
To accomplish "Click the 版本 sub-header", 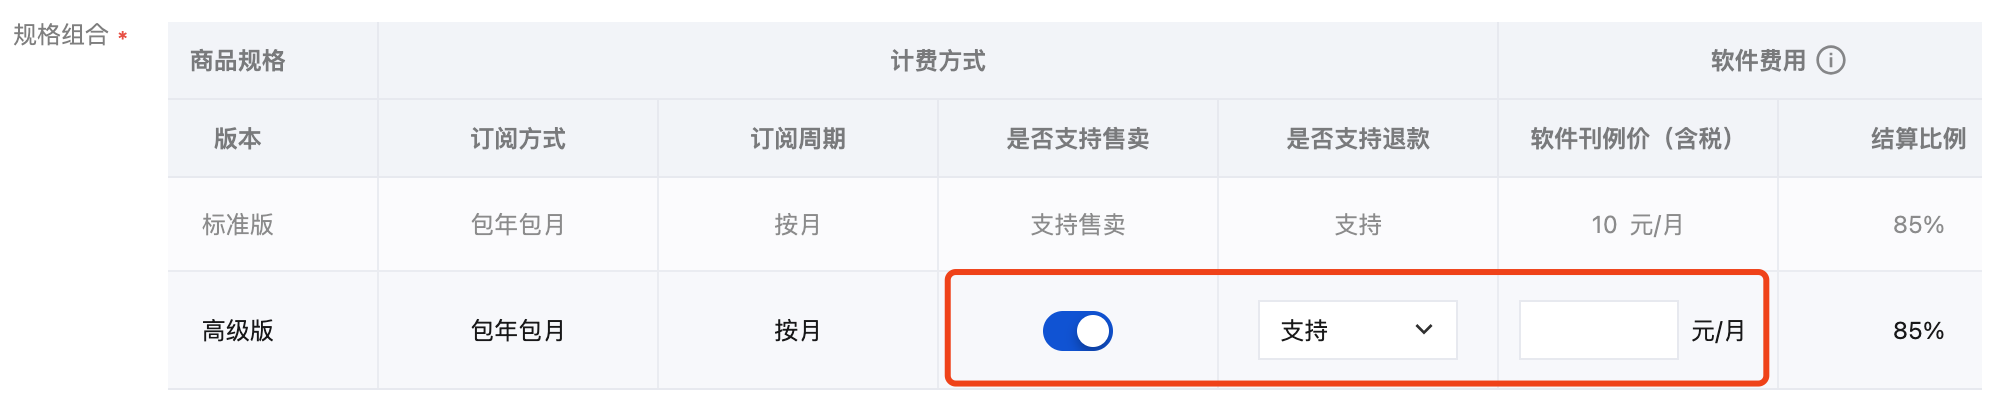I will [x=238, y=139].
